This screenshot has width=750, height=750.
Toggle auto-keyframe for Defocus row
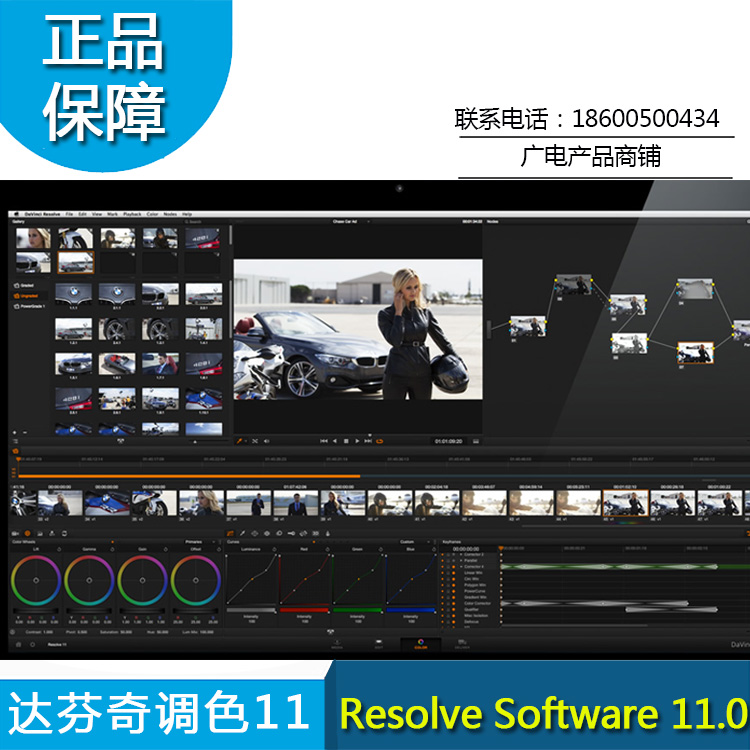(453, 621)
